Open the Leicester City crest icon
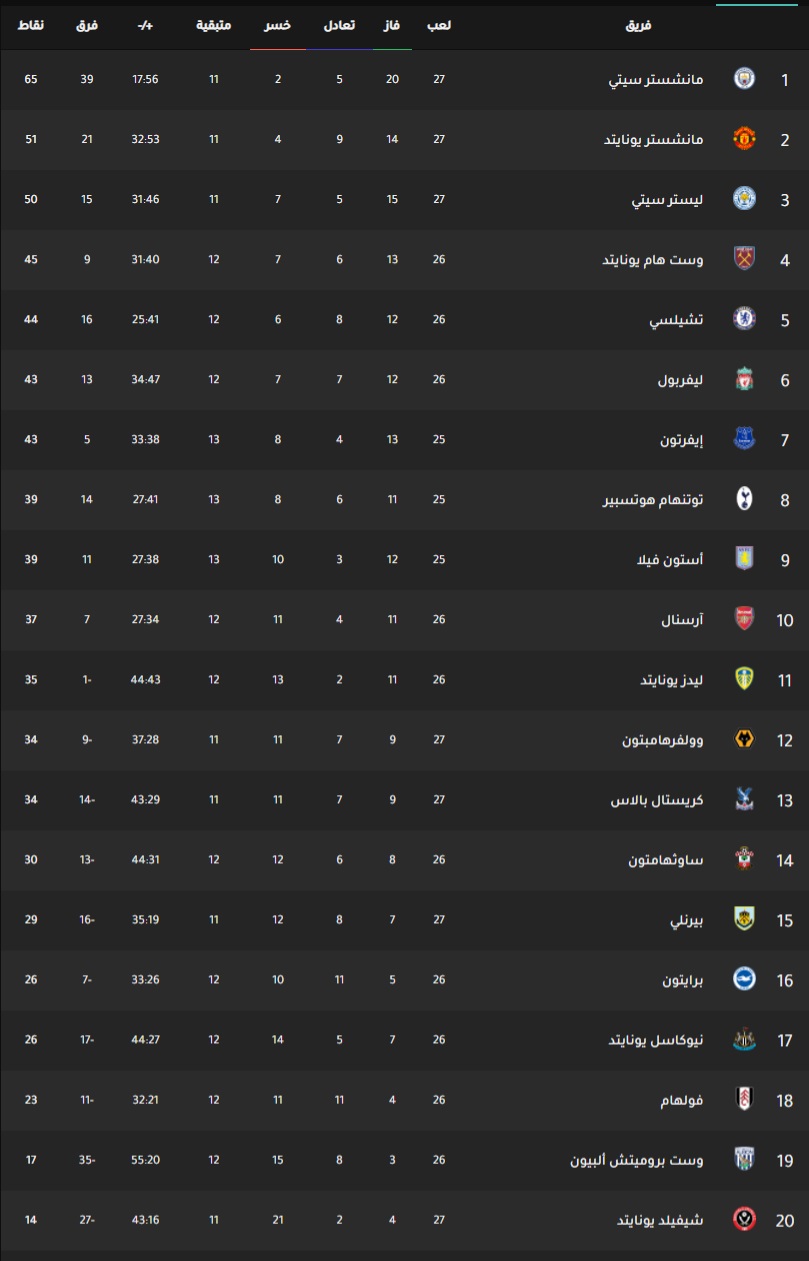Image resolution: width=809 pixels, height=1261 pixels. (x=744, y=199)
